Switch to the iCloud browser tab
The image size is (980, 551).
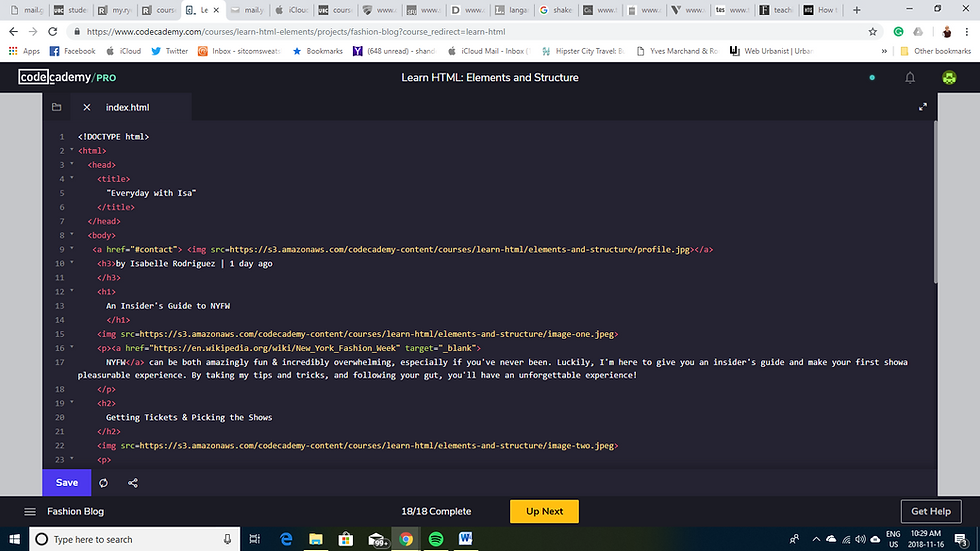click(292, 10)
